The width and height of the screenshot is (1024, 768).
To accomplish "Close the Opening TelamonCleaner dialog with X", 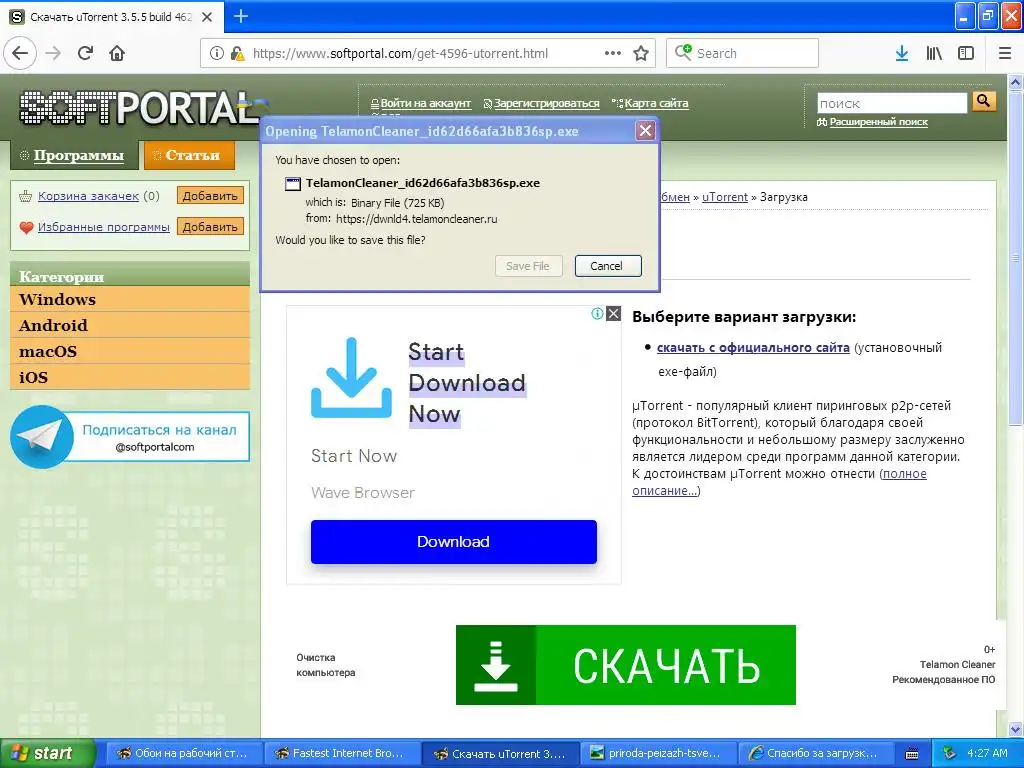I will click(x=645, y=131).
